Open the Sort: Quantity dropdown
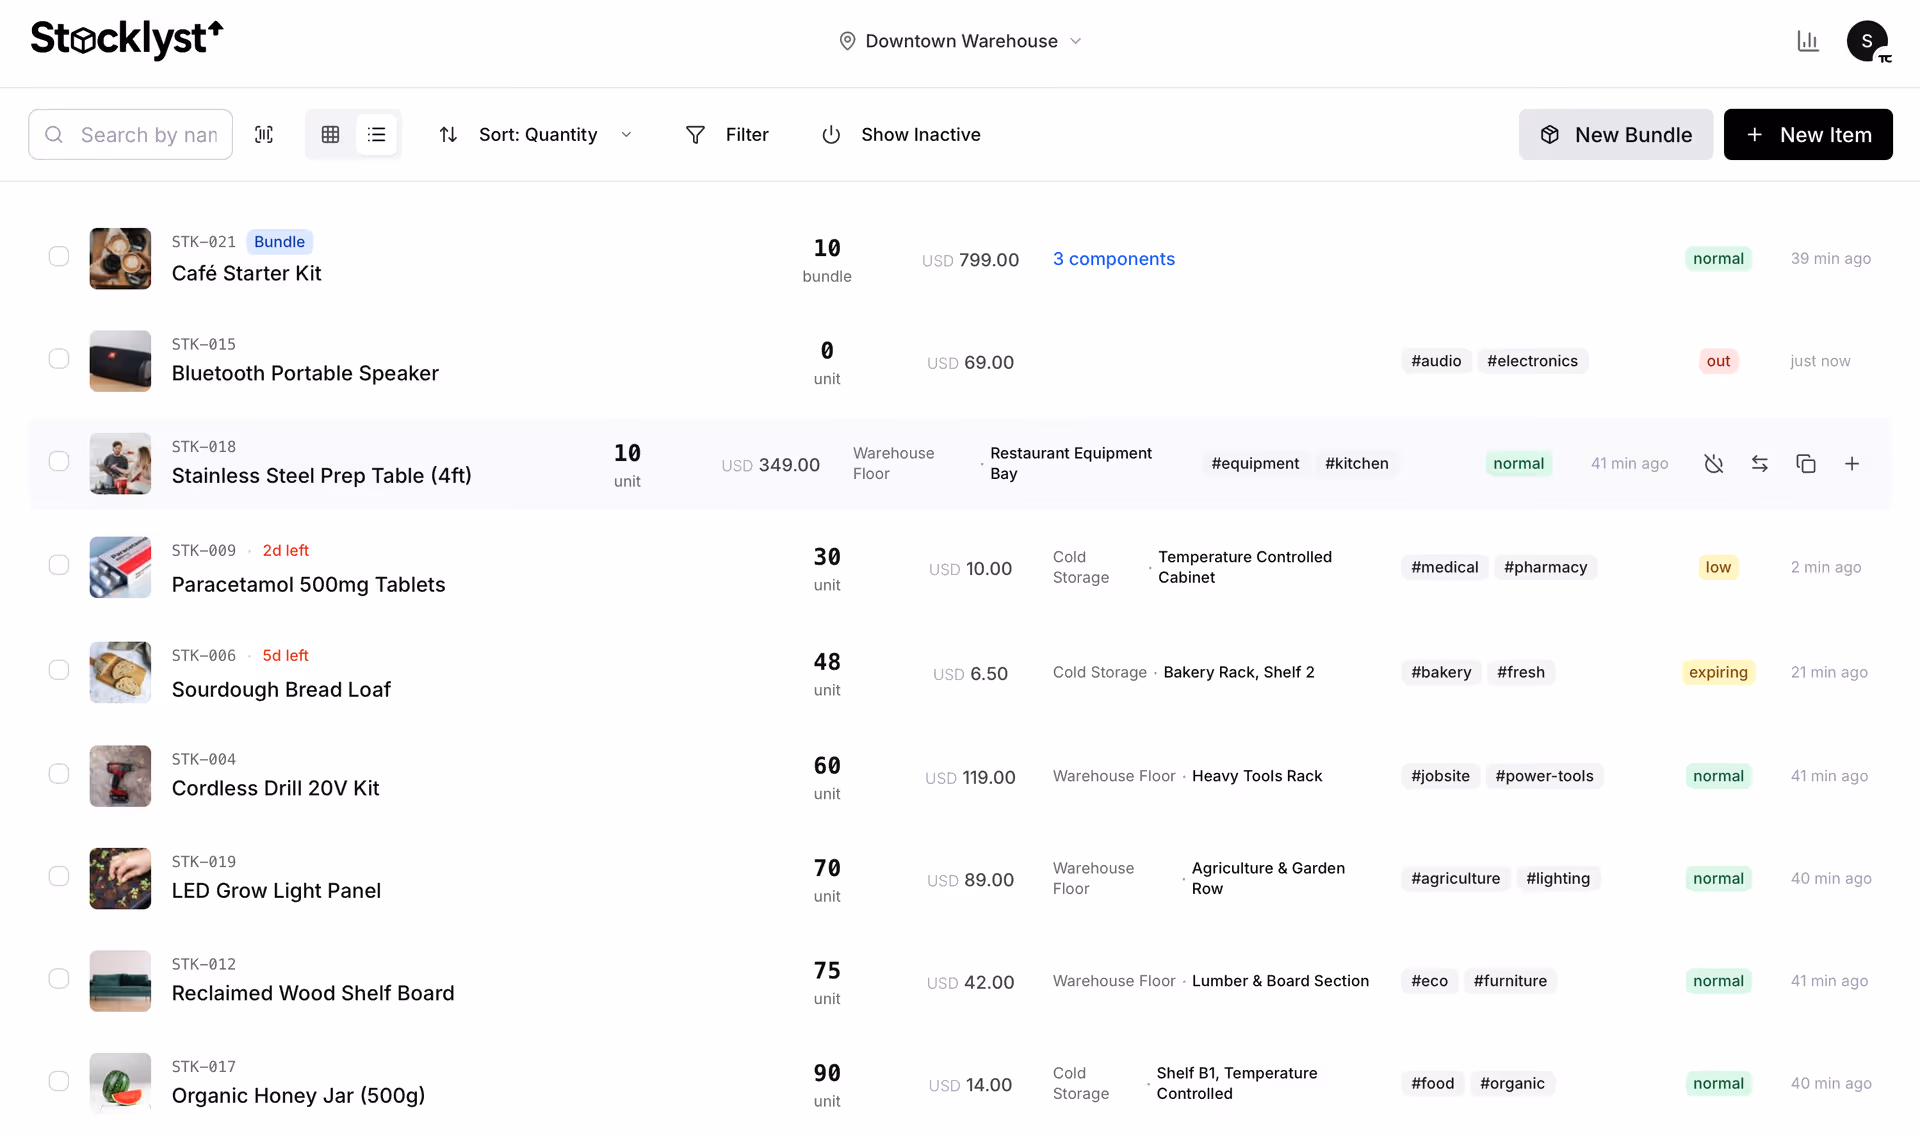 tap(537, 134)
